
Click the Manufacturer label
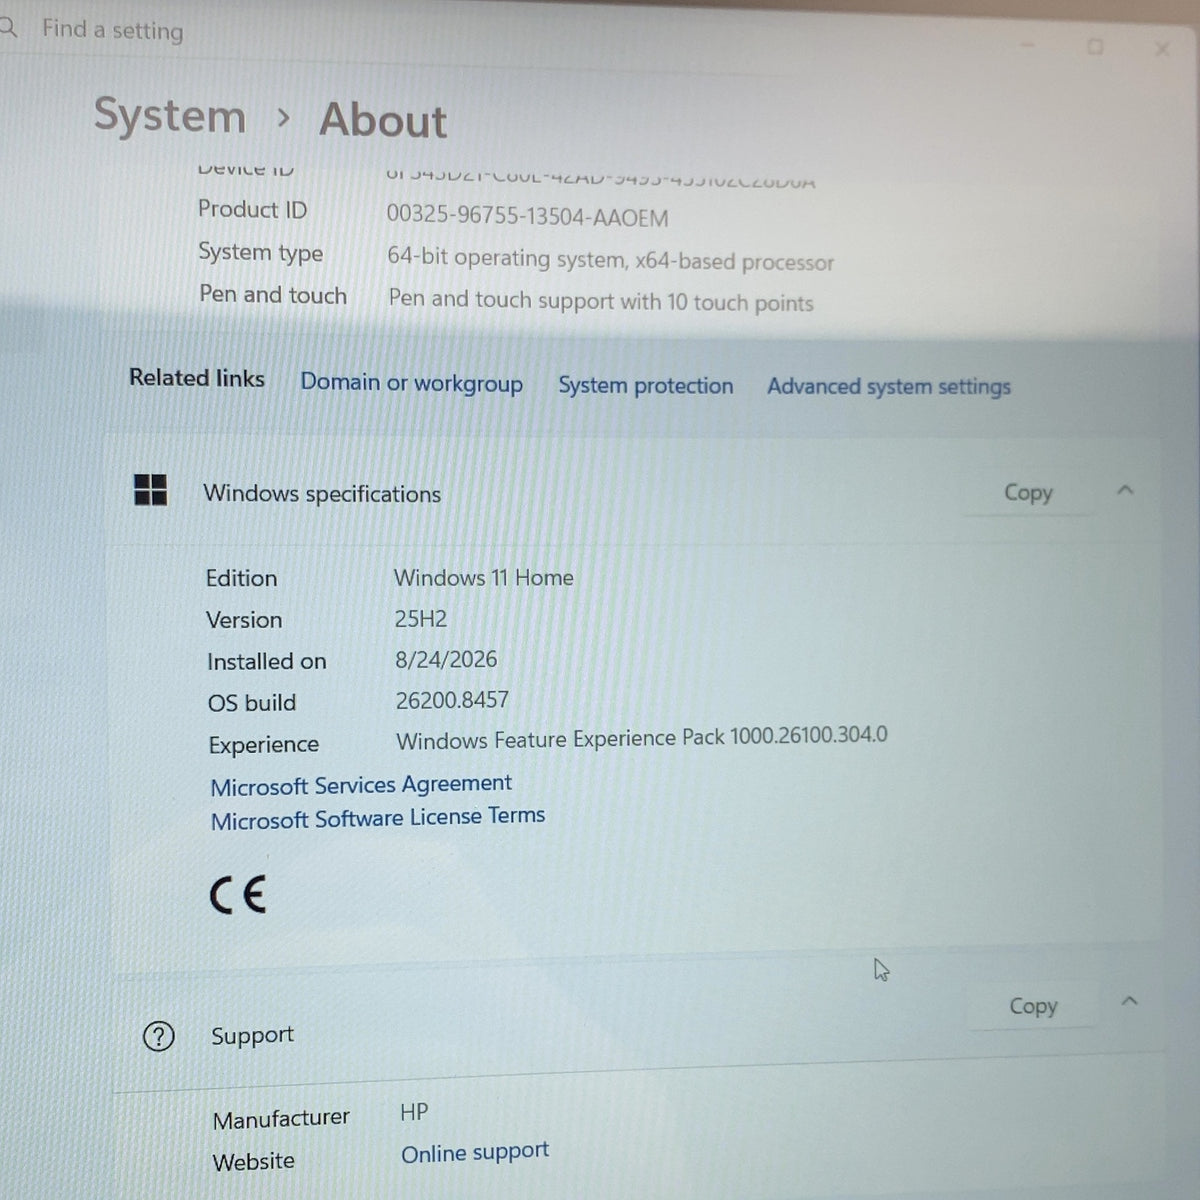[281, 1118]
